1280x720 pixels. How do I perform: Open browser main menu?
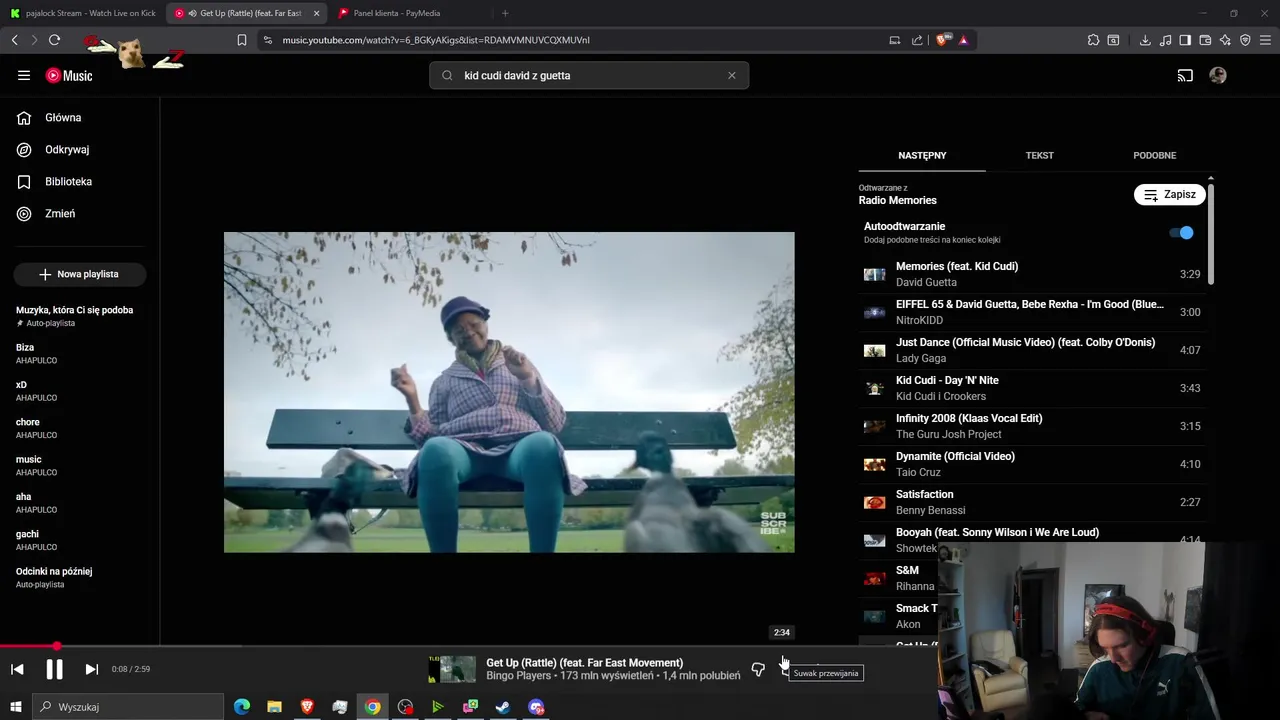[x=1265, y=40]
